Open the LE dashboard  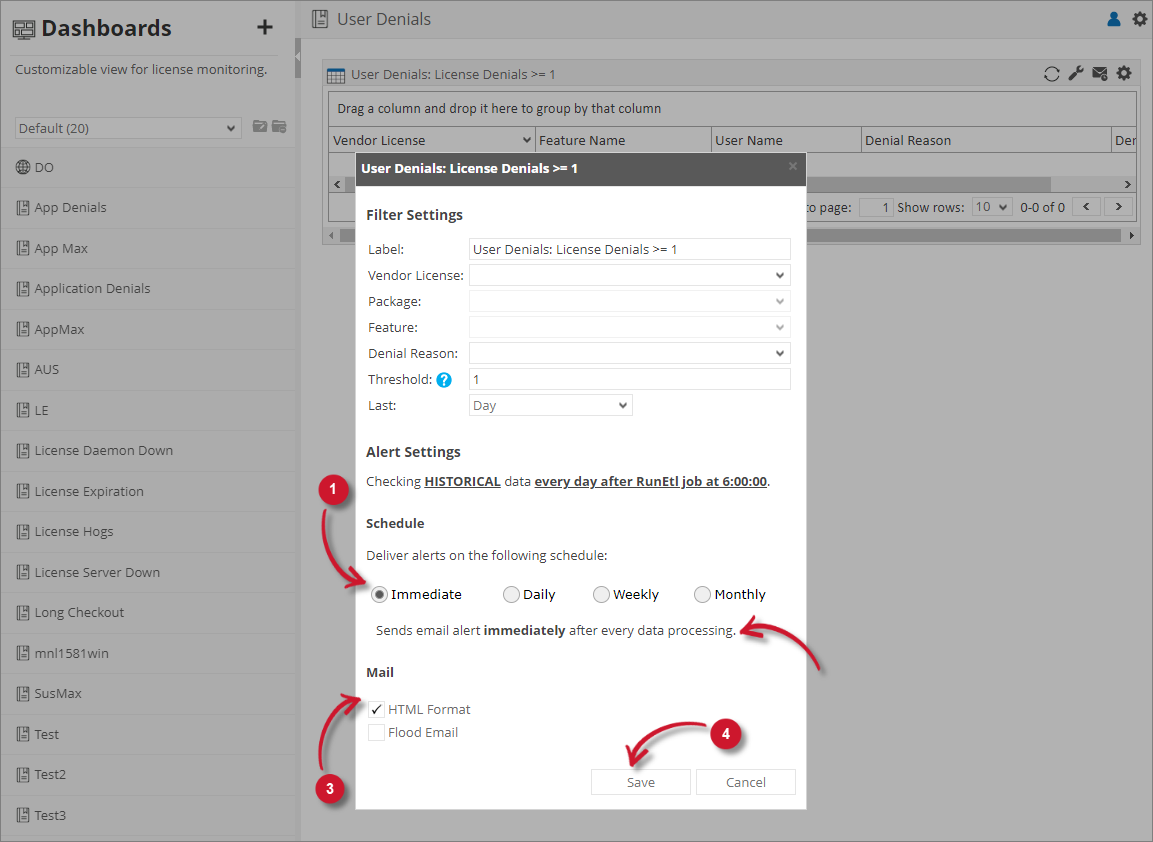pyautogui.click(x=147, y=410)
